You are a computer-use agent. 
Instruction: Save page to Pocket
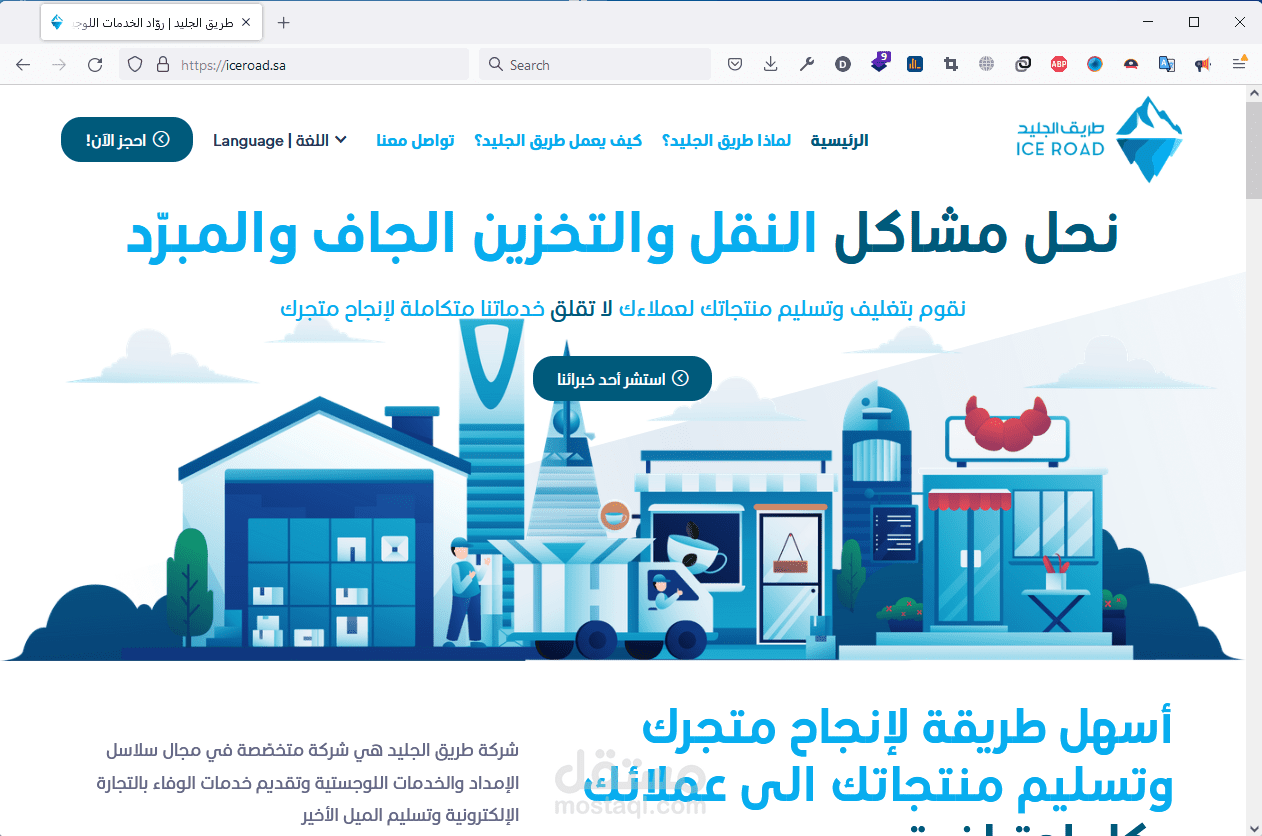[735, 63]
